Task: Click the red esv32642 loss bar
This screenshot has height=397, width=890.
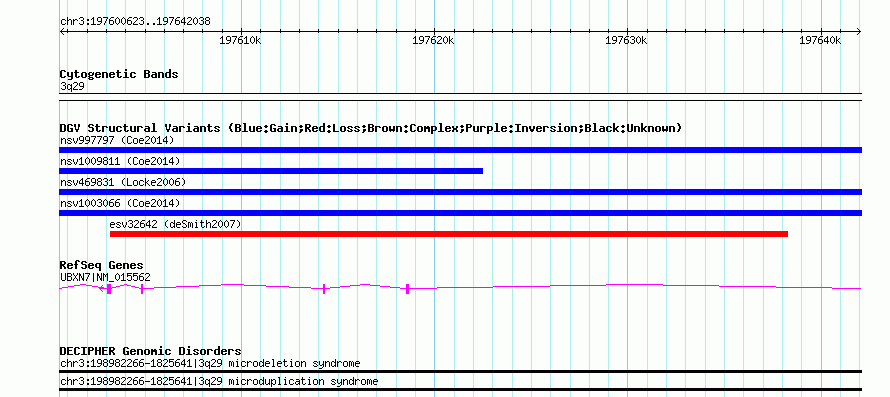Action: coord(449,234)
